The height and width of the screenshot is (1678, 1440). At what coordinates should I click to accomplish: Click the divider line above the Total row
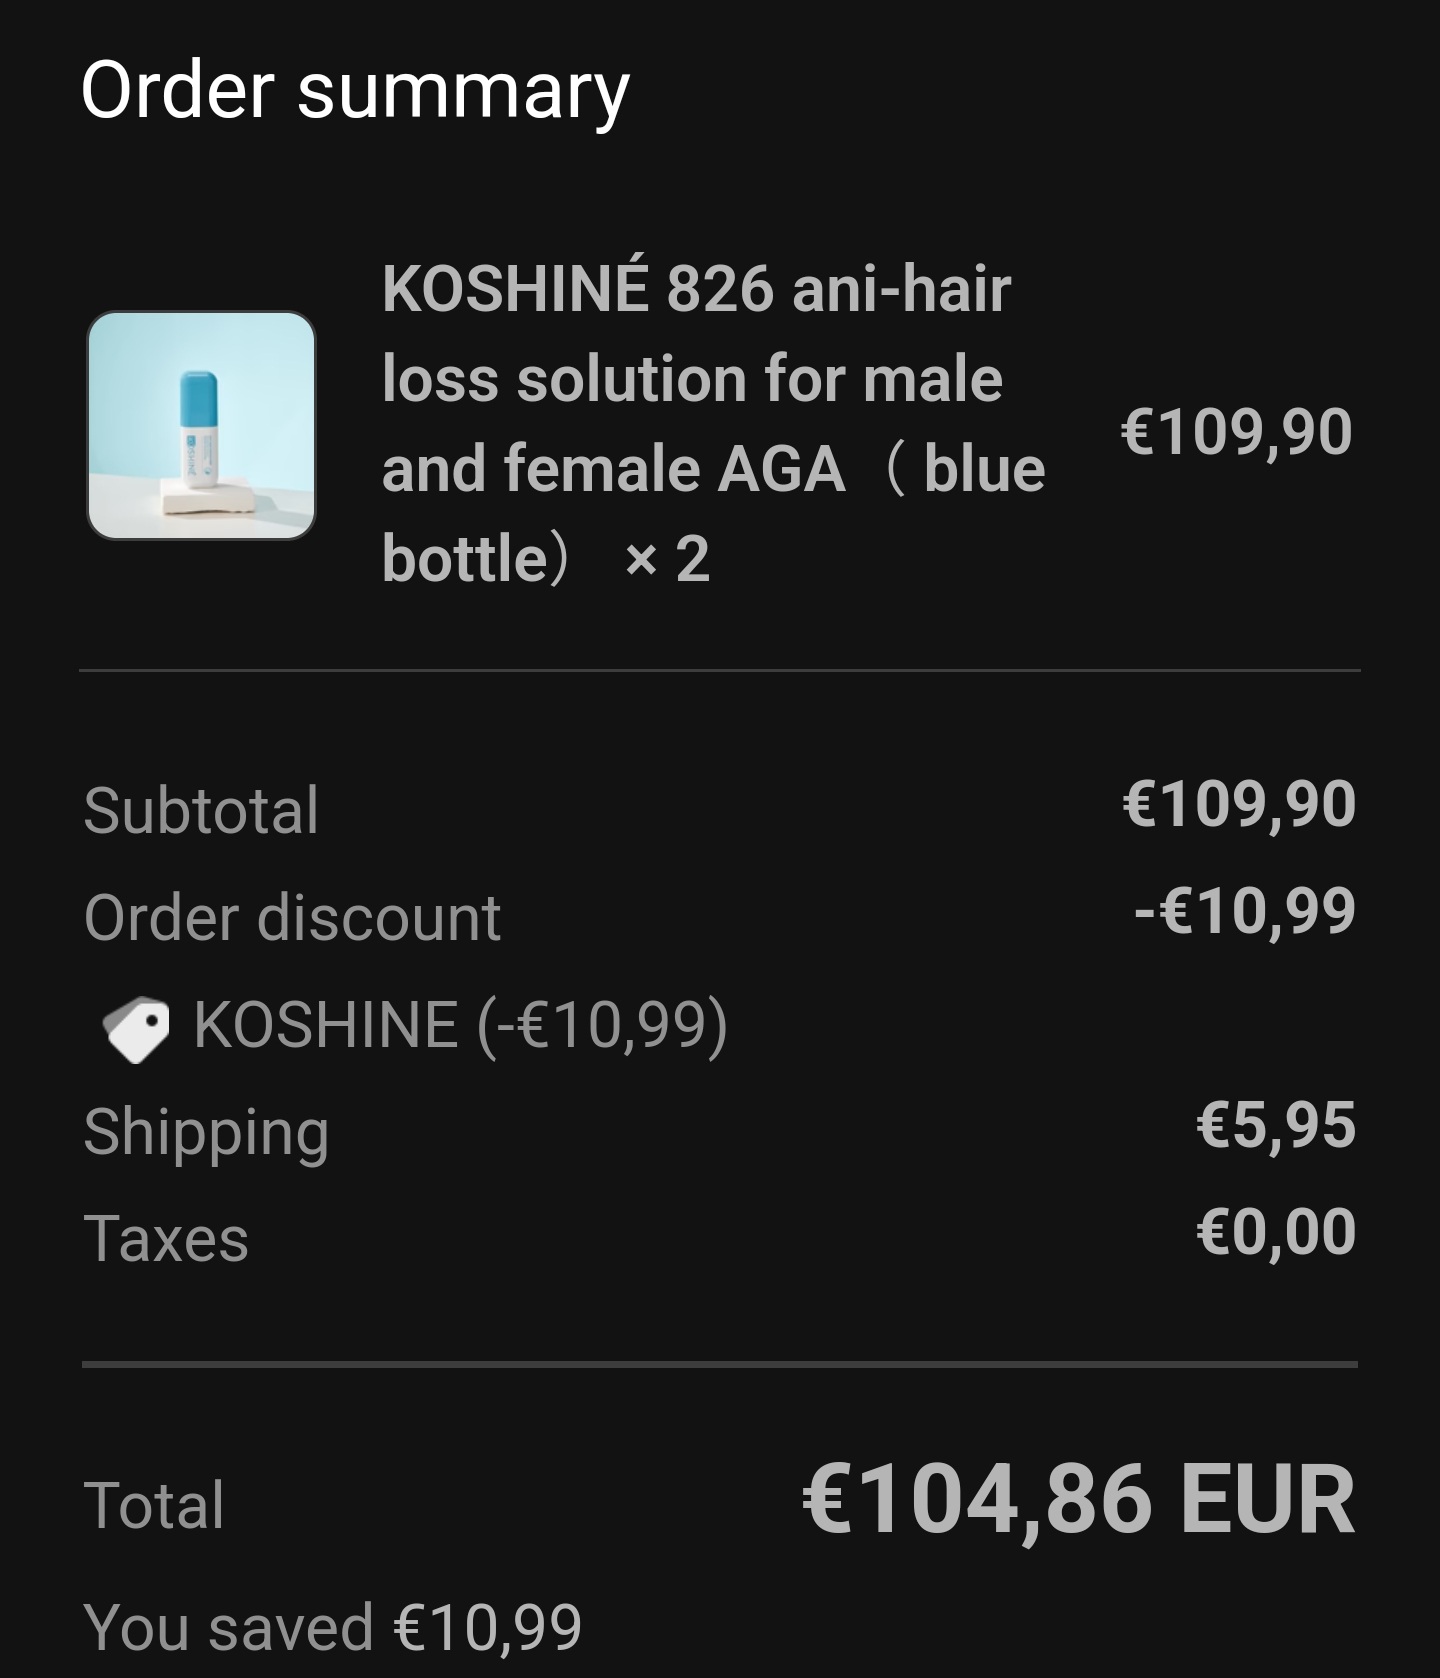click(x=720, y=1364)
